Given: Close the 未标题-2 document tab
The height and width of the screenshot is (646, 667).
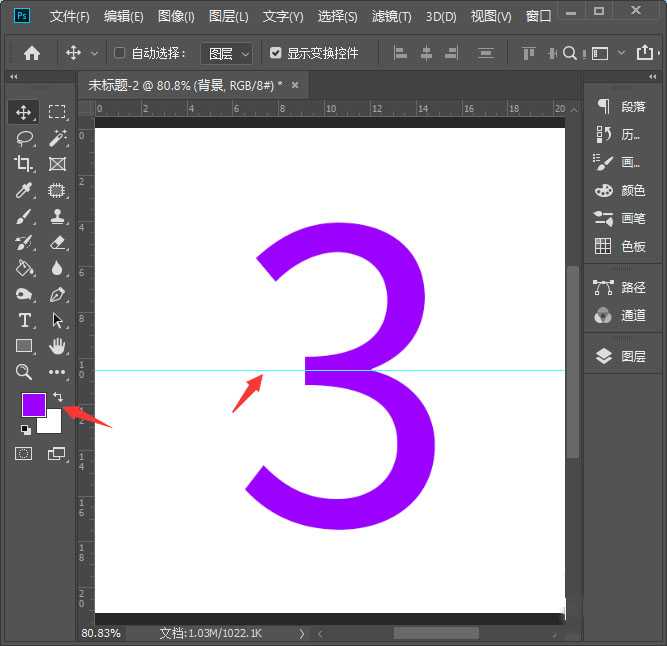Looking at the screenshot, I should (x=294, y=85).
